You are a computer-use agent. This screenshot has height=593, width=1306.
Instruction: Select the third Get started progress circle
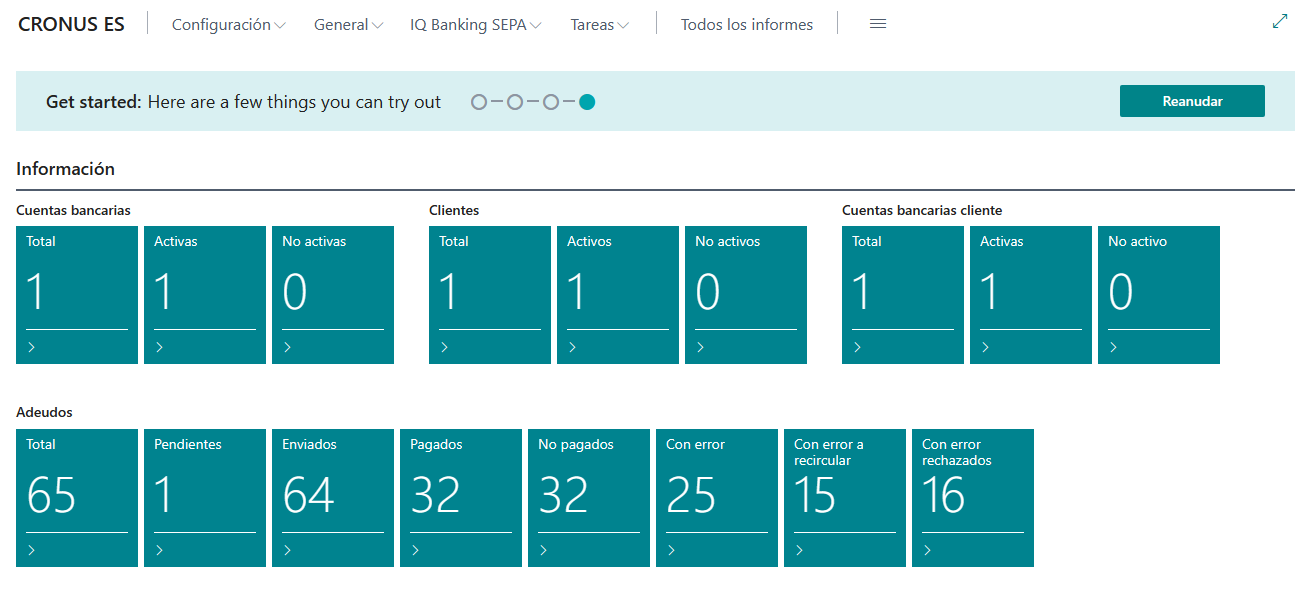tap(551, 102)
